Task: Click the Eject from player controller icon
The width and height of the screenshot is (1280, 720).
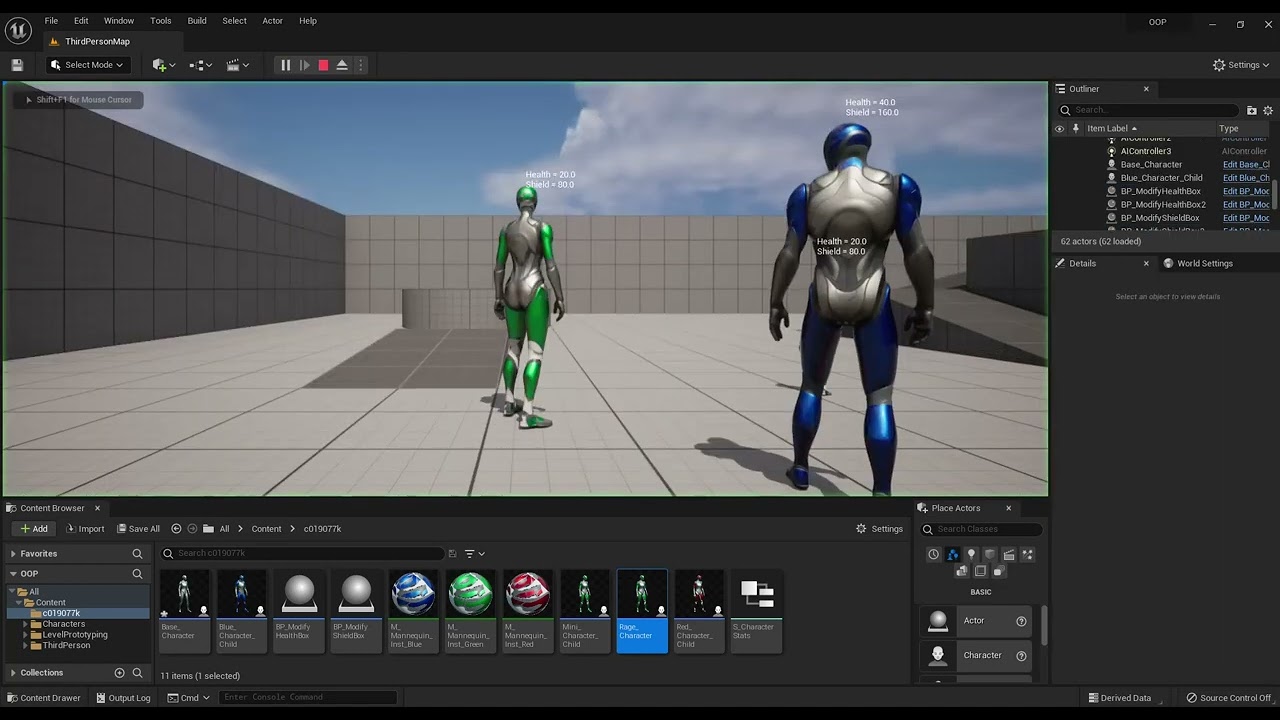Action: click(342, 65)
